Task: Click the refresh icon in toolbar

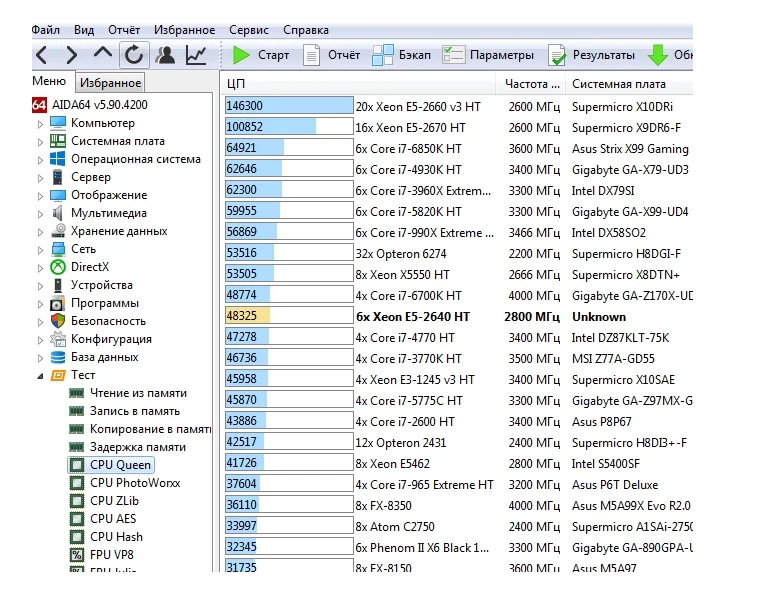Action: tap(134, 55)
